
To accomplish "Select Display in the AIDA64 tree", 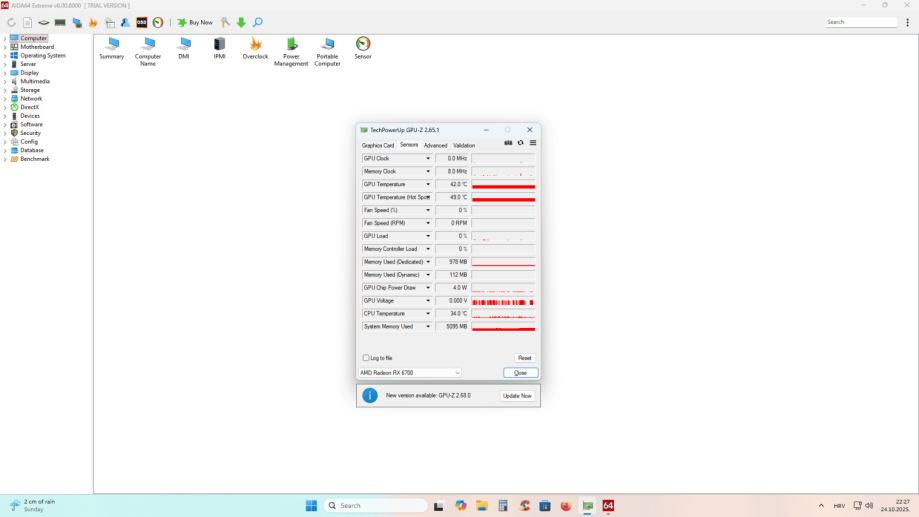I will (x=29, y=73).
